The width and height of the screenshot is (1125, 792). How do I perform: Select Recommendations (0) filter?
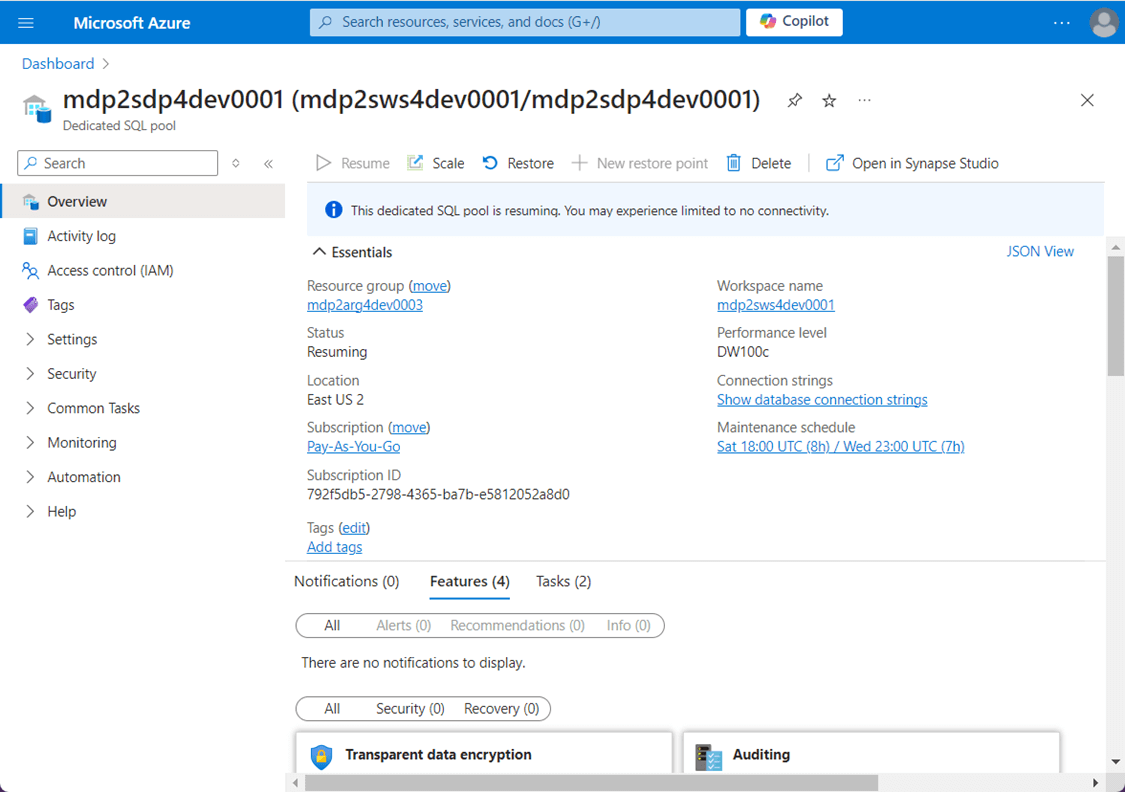click(x=517, y=626)
